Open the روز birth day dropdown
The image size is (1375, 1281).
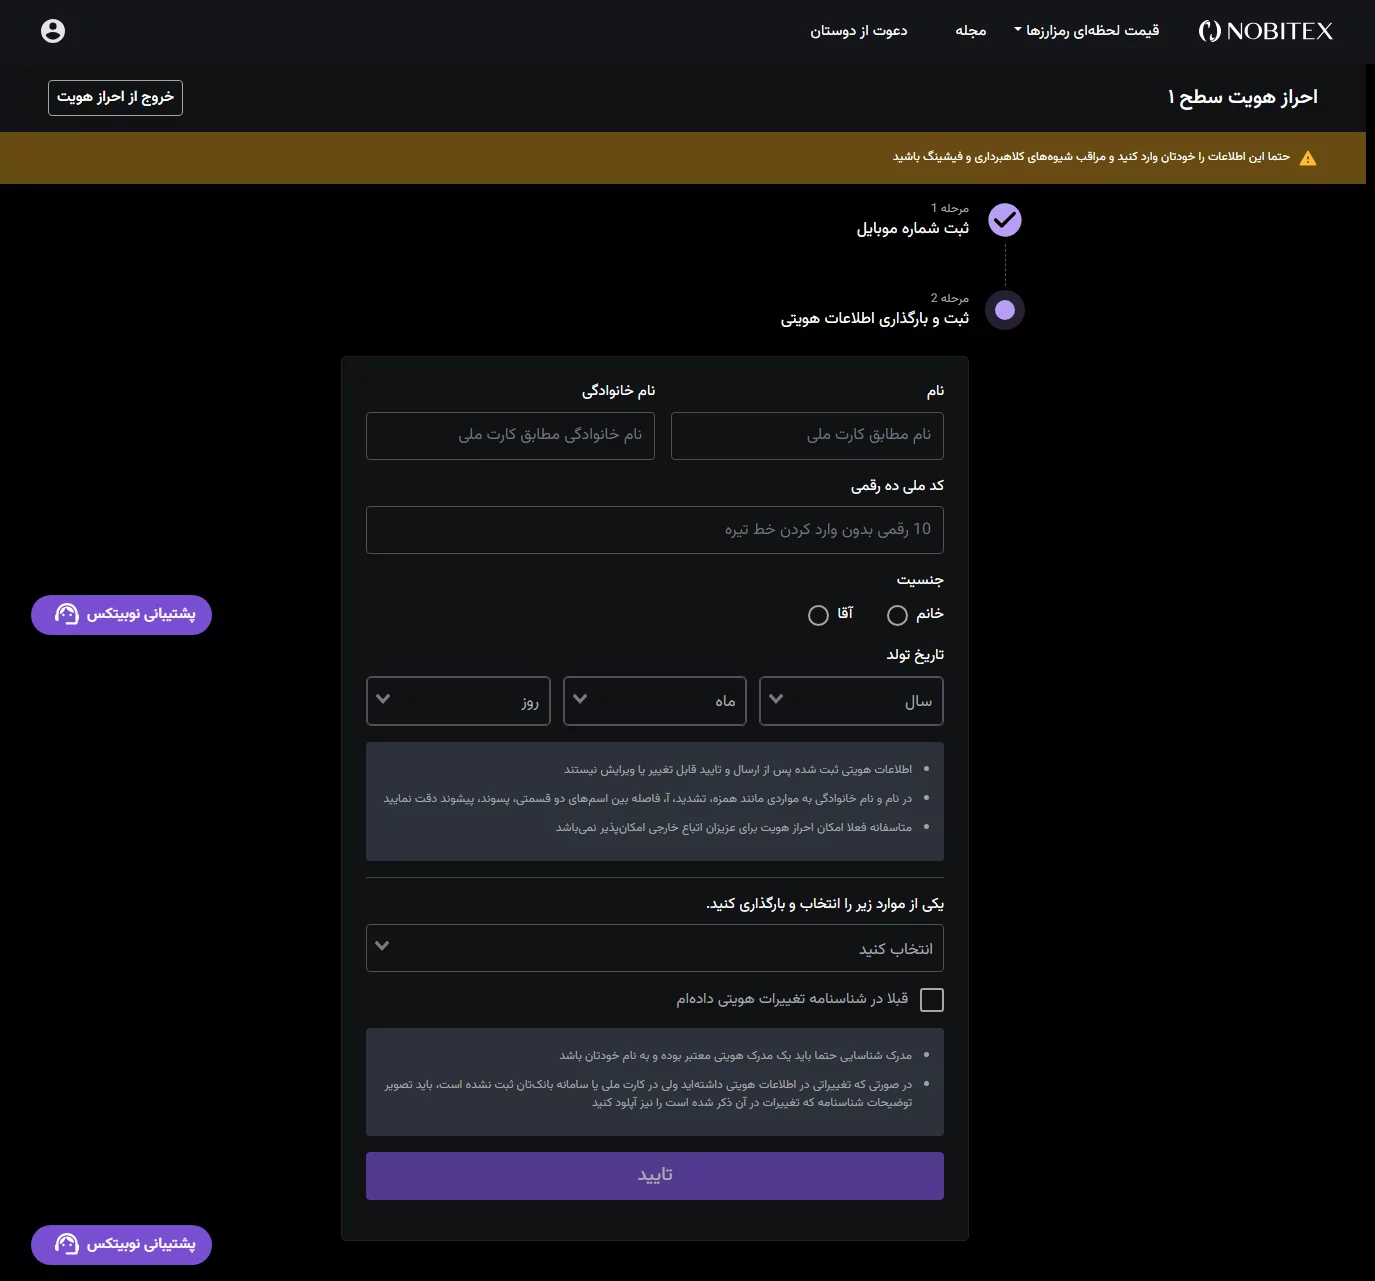(x=458, y=700)
